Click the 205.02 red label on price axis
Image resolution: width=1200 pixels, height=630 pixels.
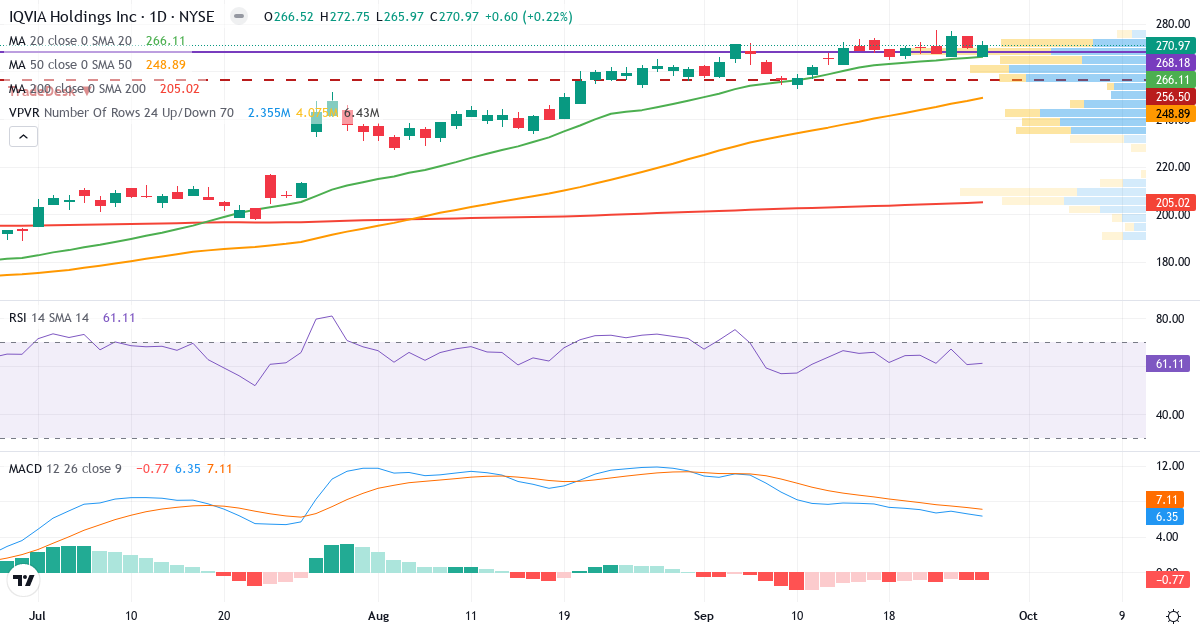tap(1172, 202)
